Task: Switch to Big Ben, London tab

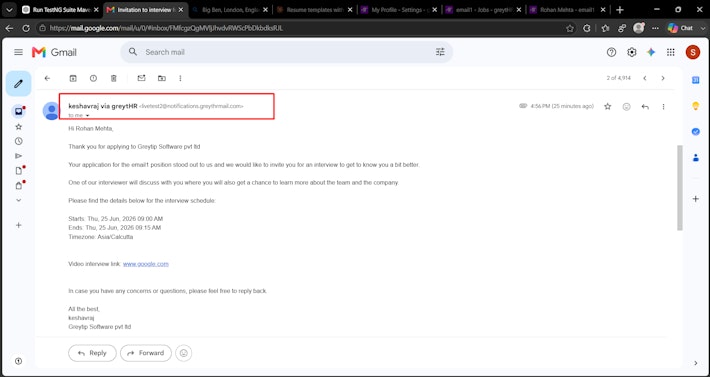Action: tap(230, 10)
